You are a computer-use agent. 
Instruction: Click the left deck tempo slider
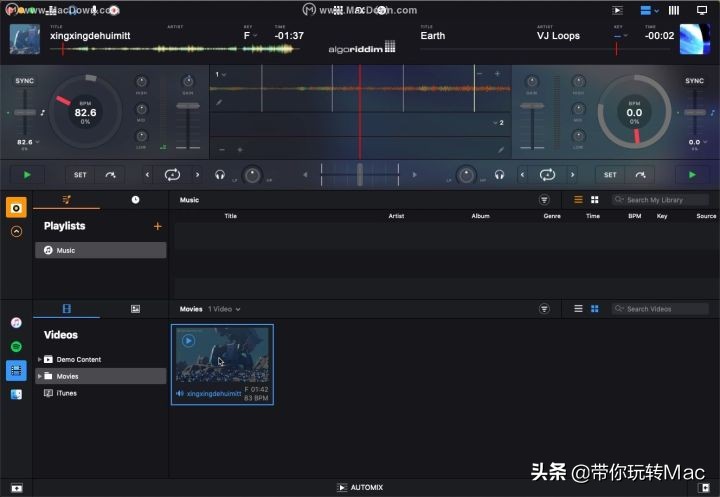tap(25, 113)
